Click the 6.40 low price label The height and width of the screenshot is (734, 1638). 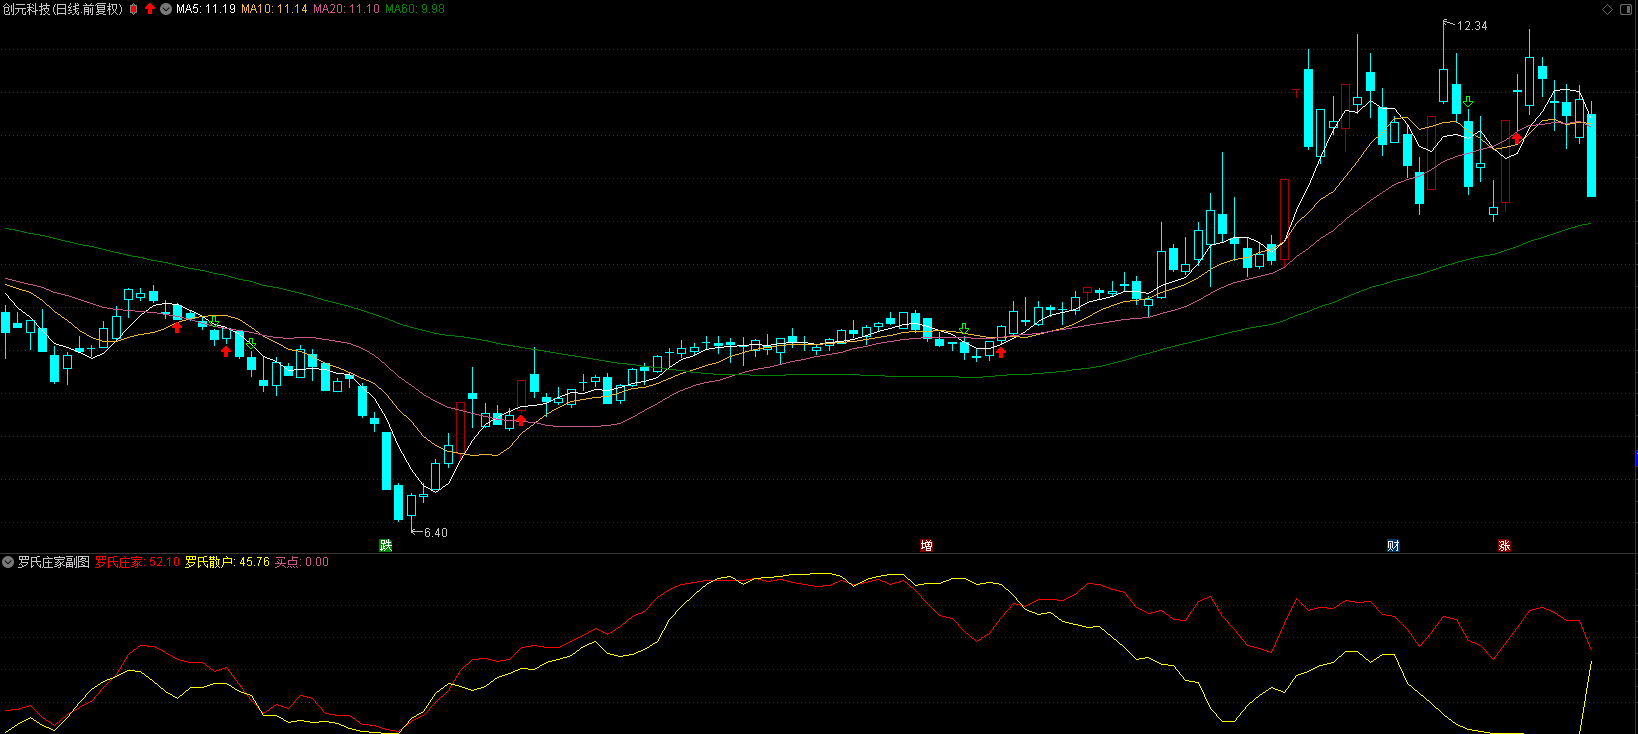(x=436, y=533)
